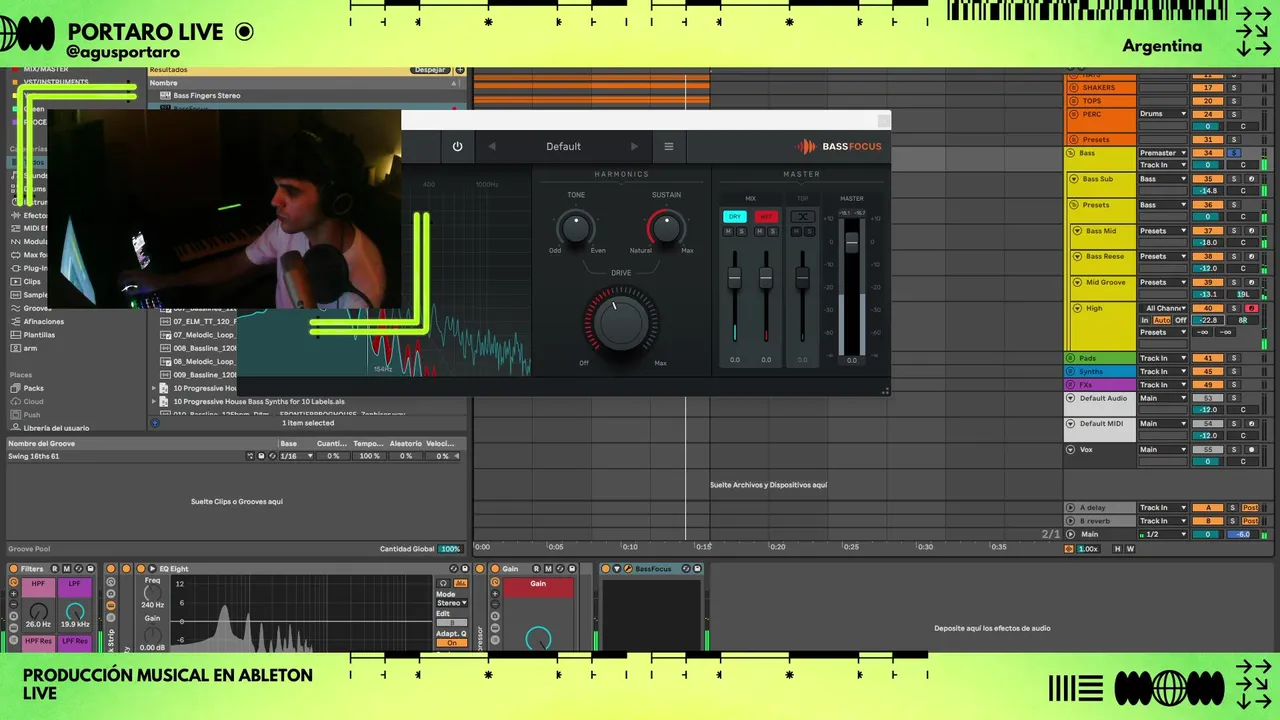Toggle the DRY mix channel button
Screen dimensions: 1280x720
[735, 216]
